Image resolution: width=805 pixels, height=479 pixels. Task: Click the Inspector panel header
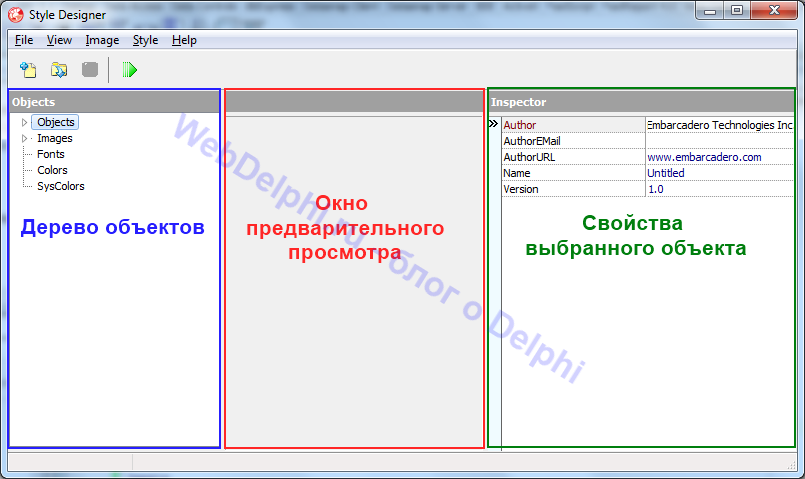click(641, 102)
